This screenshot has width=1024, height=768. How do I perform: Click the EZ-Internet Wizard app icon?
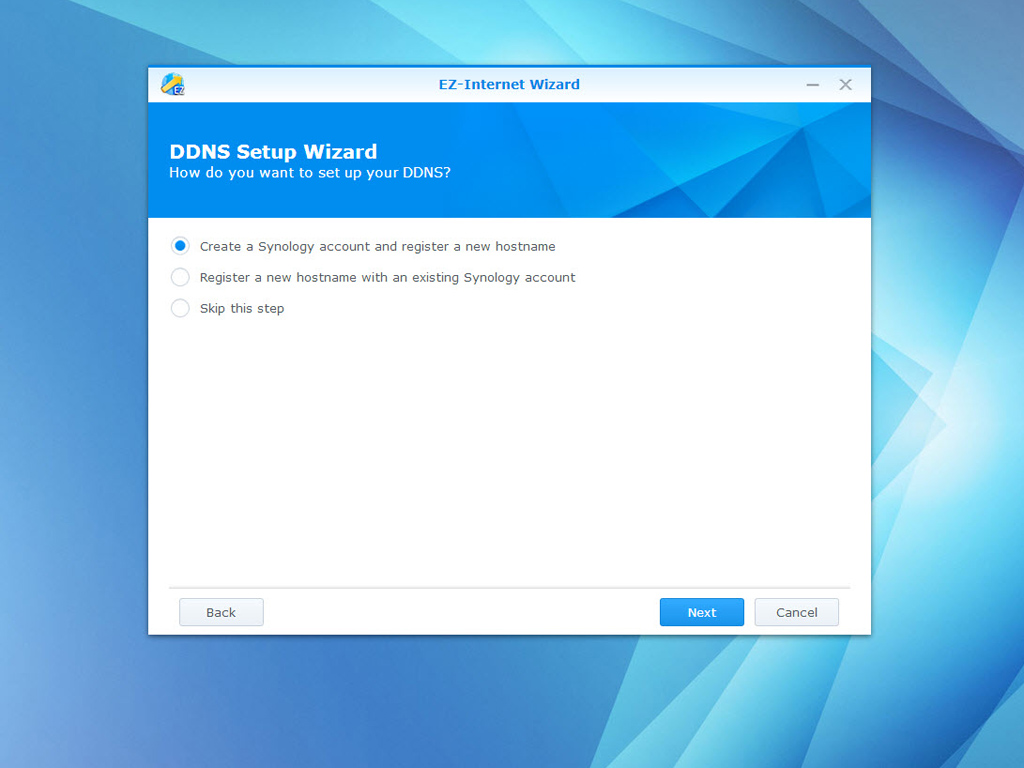[x=173, y=84]
